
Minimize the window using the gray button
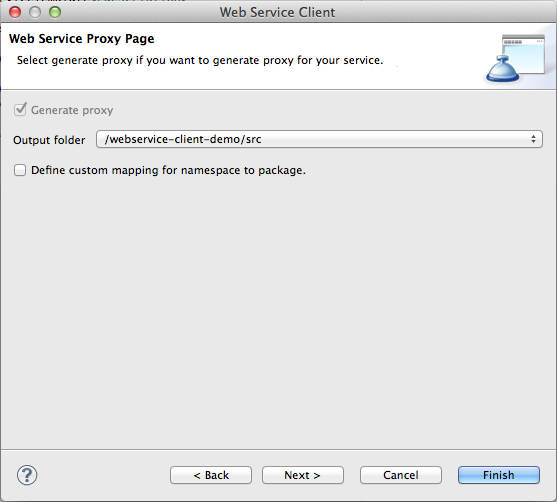pyautogui.click(x=35, y=12)
